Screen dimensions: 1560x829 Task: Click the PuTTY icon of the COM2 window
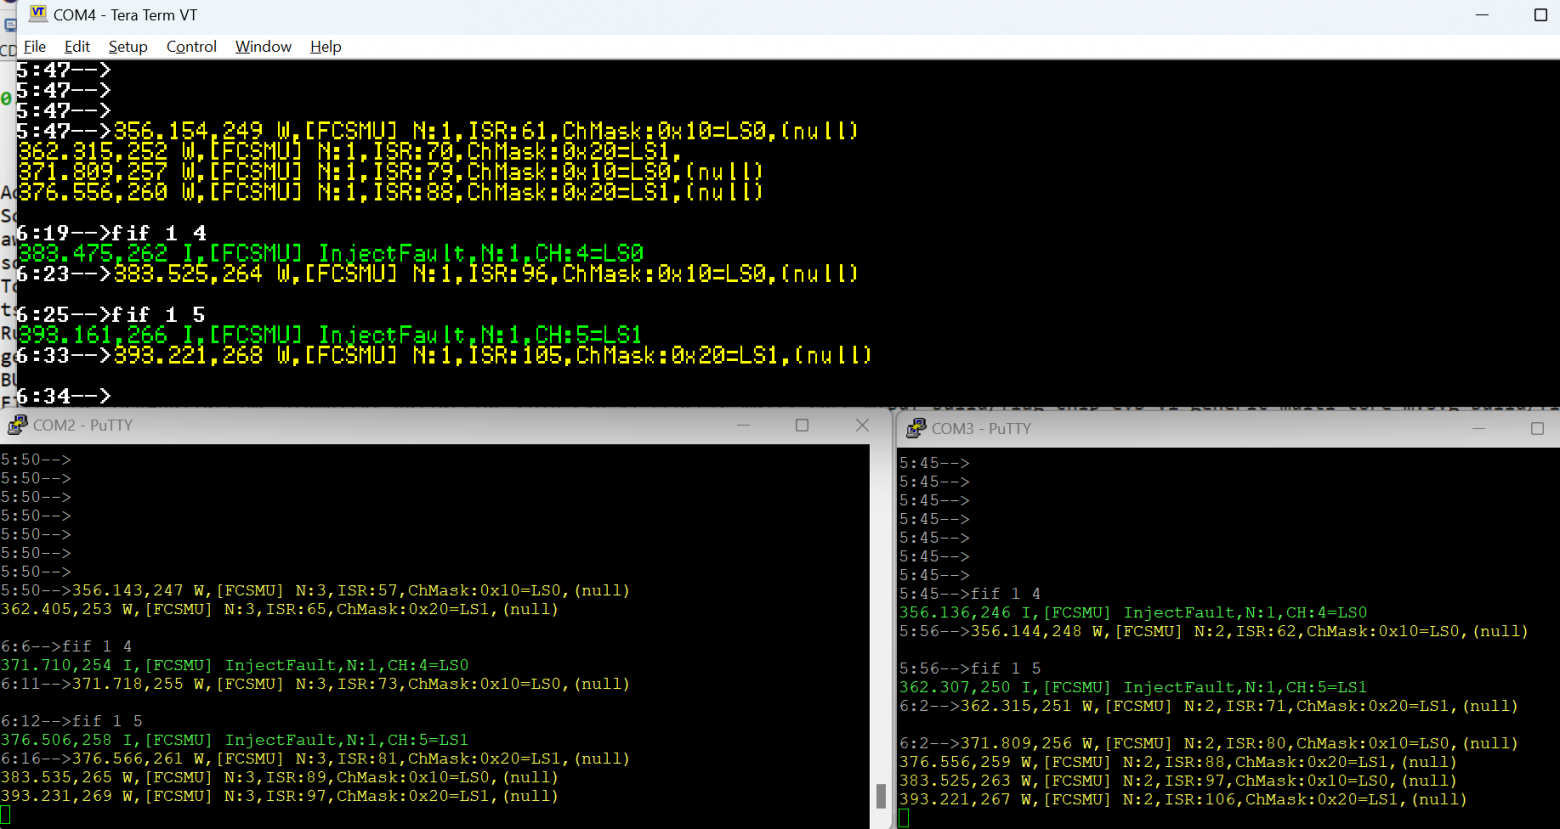(x=17, y=425)
